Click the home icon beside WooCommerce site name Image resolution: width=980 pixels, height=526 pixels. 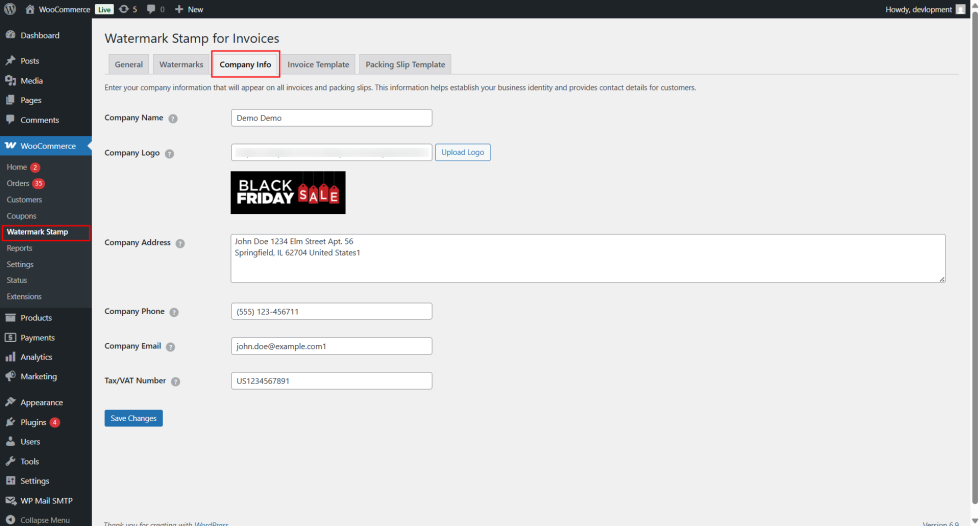tap(29, 9)
